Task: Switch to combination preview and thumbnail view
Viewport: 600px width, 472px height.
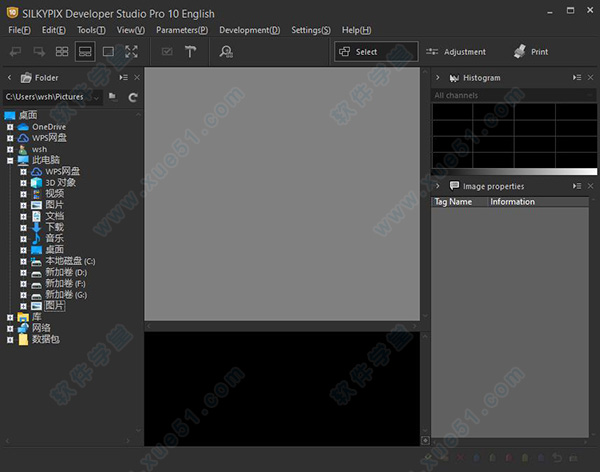Action: (85, 52)
